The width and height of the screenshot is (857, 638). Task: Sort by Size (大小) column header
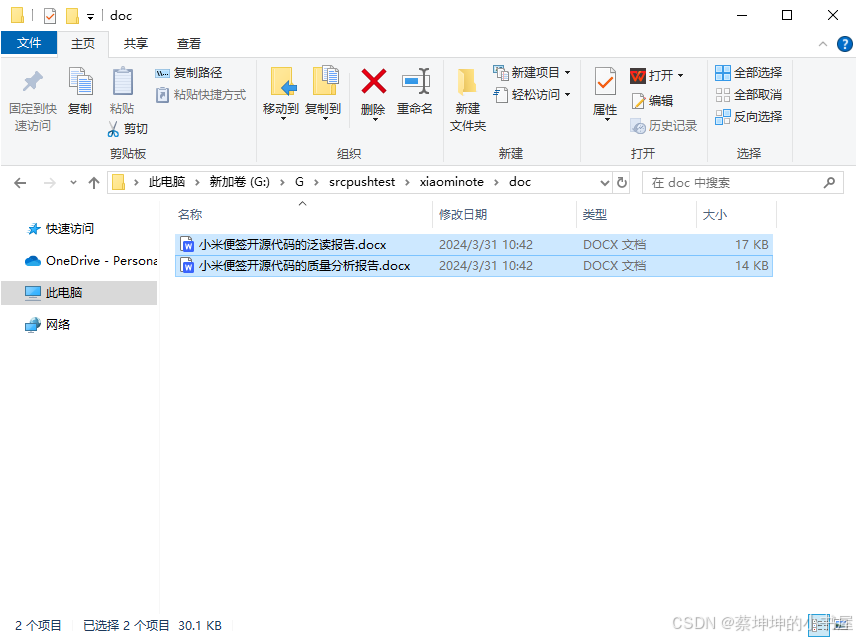click(x=736, y=214)
